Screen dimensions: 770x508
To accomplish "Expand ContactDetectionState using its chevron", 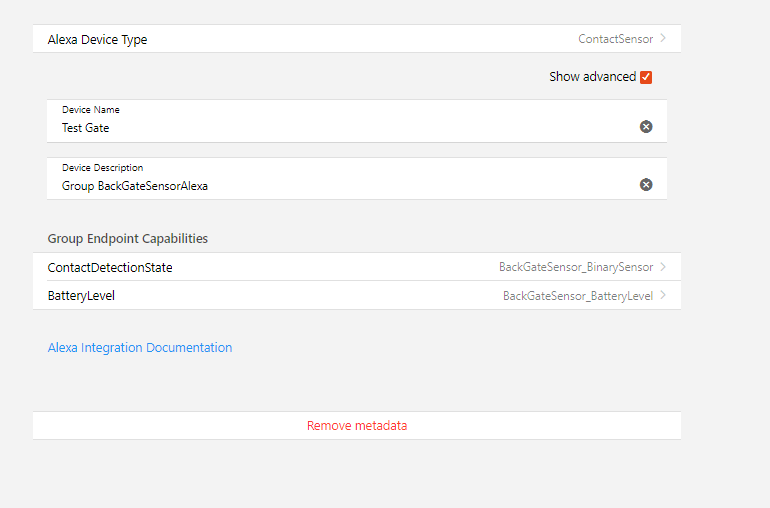I will coord(664,267).
